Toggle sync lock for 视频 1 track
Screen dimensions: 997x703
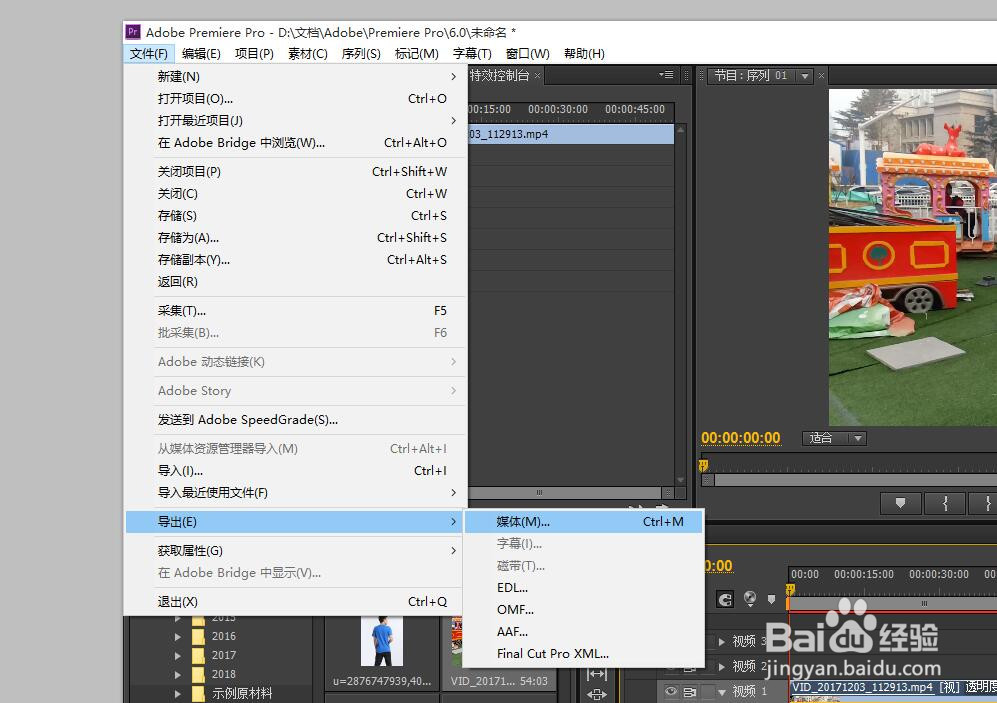click(690, 691)
